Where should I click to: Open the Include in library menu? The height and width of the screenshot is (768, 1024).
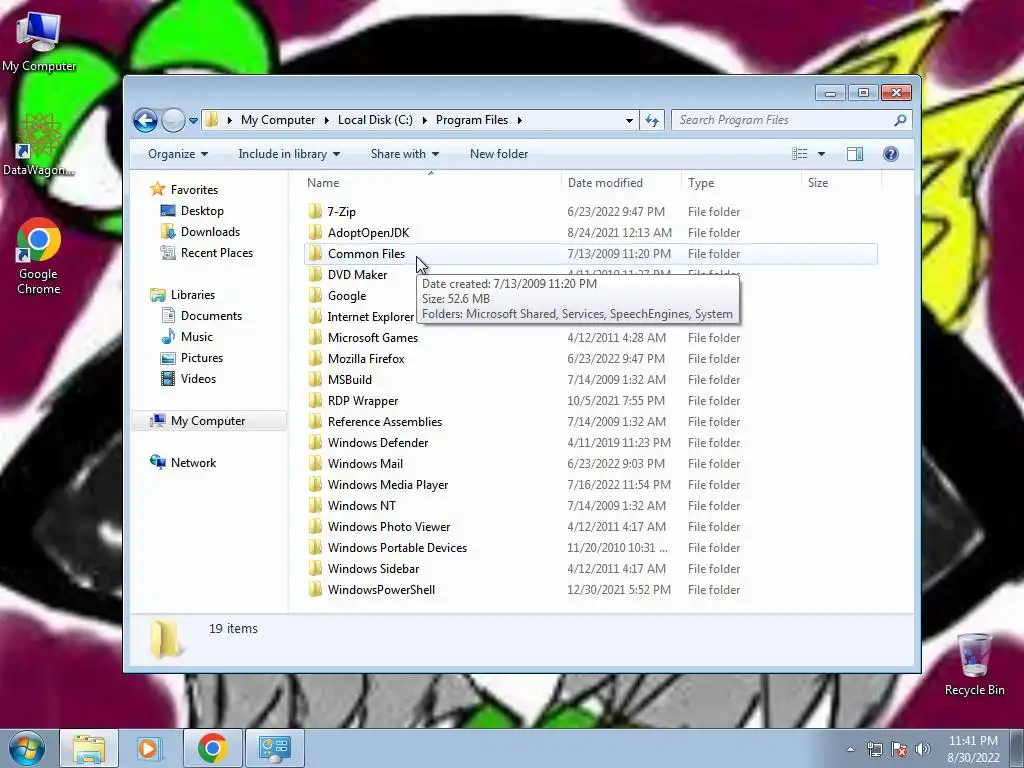(x=289, y=154)
